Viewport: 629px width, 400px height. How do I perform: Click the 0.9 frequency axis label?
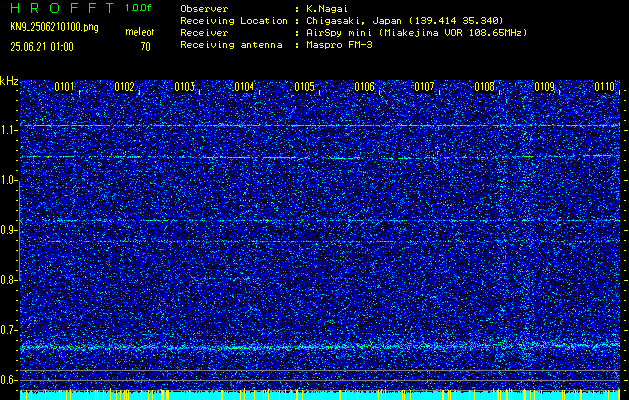pyautogui.click(x=8, y=230)
